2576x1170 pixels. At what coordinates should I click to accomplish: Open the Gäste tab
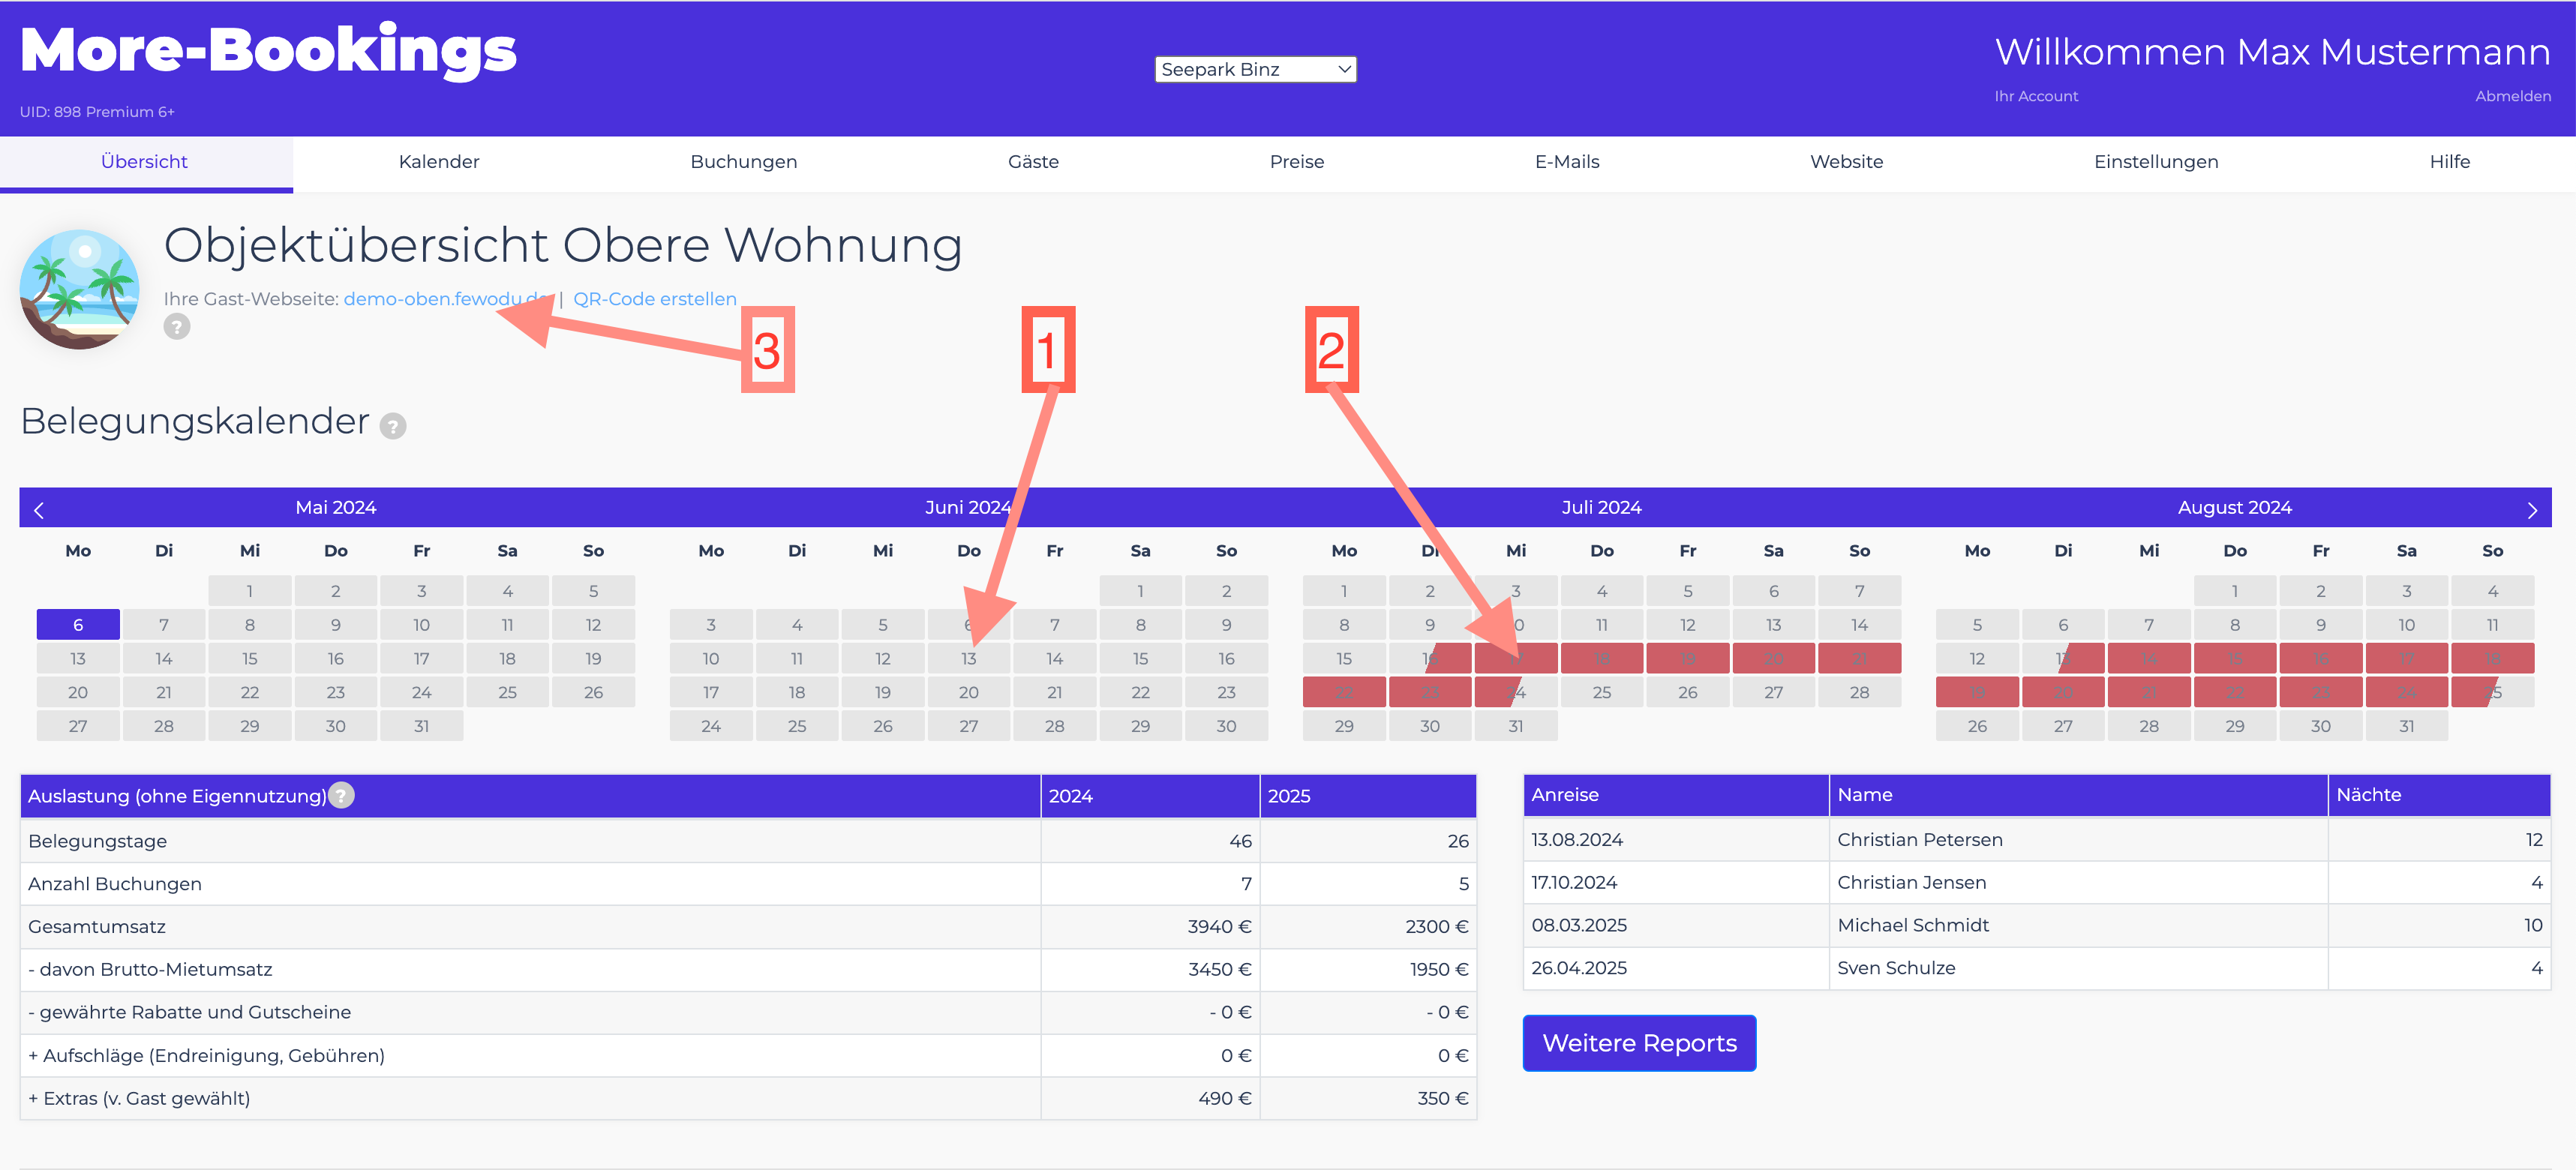coord(1033,162)
